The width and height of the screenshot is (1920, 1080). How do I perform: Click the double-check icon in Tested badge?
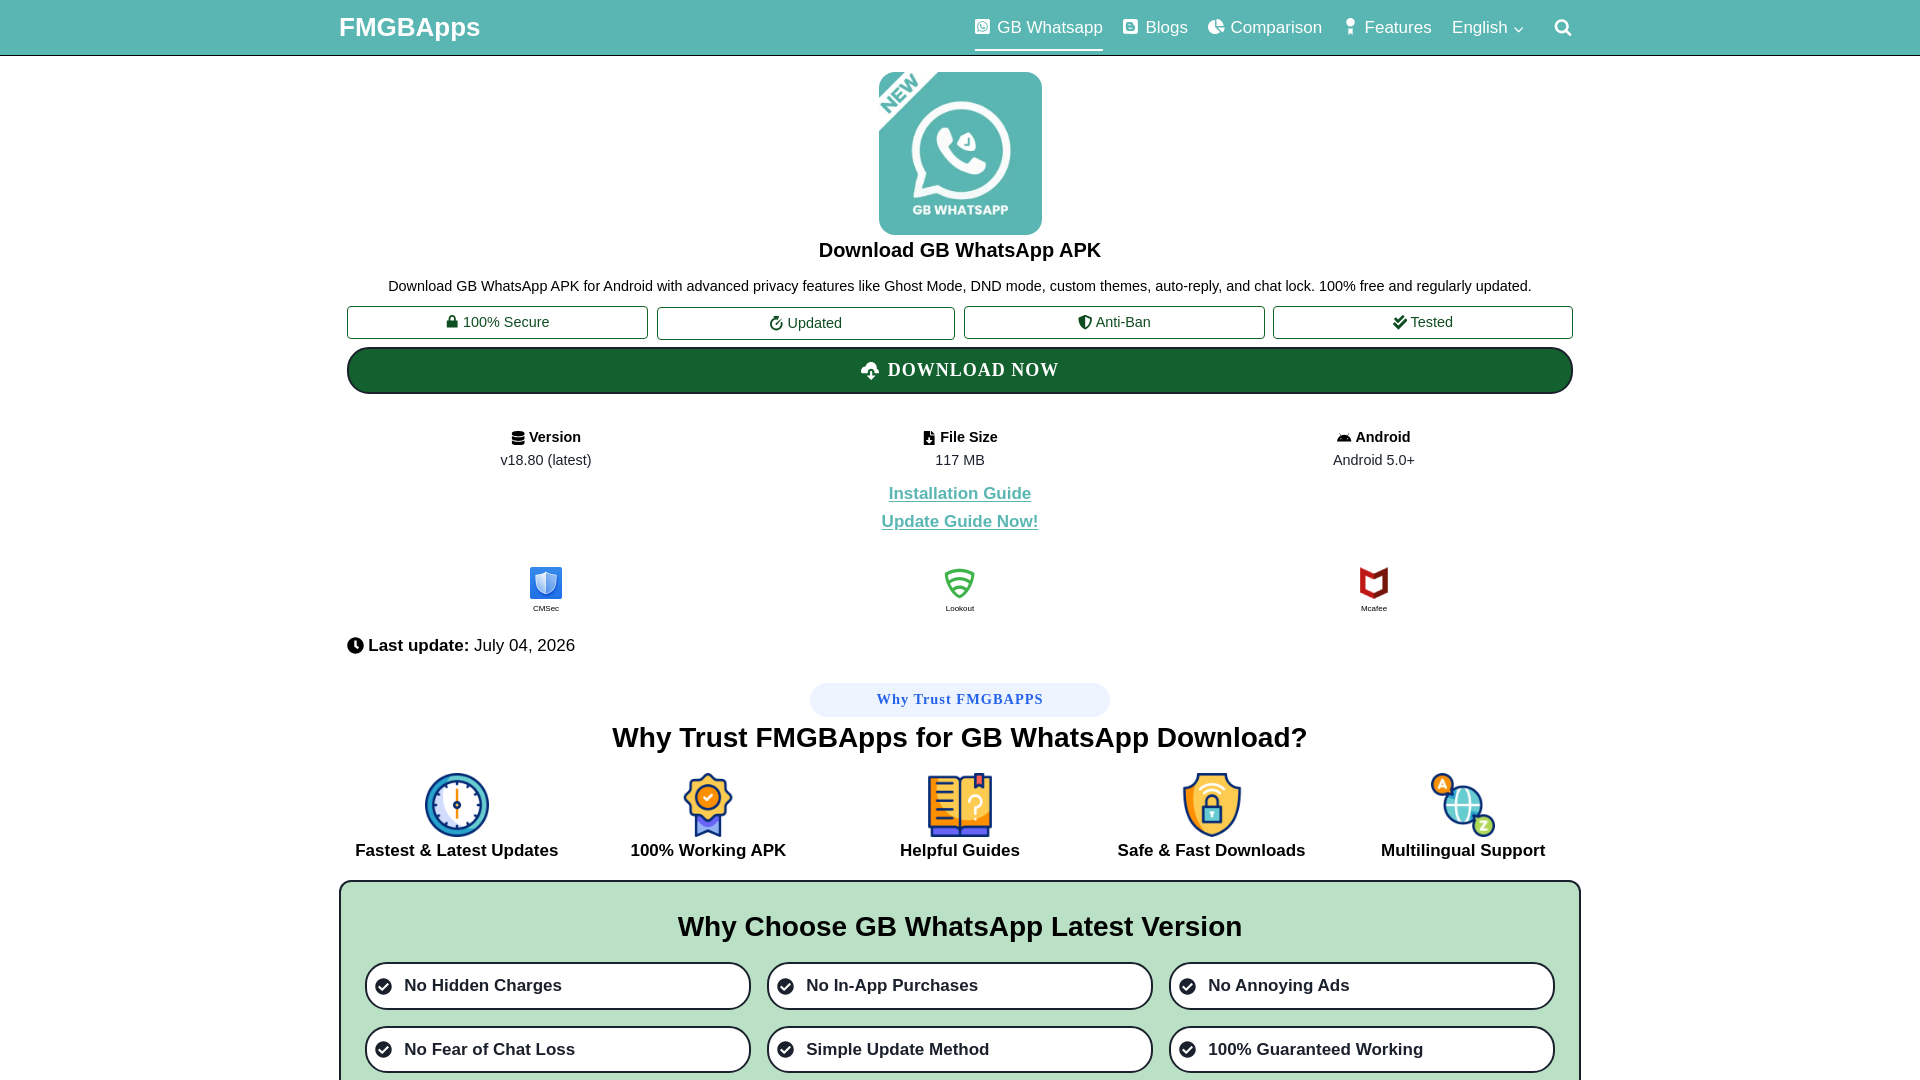1400,322
